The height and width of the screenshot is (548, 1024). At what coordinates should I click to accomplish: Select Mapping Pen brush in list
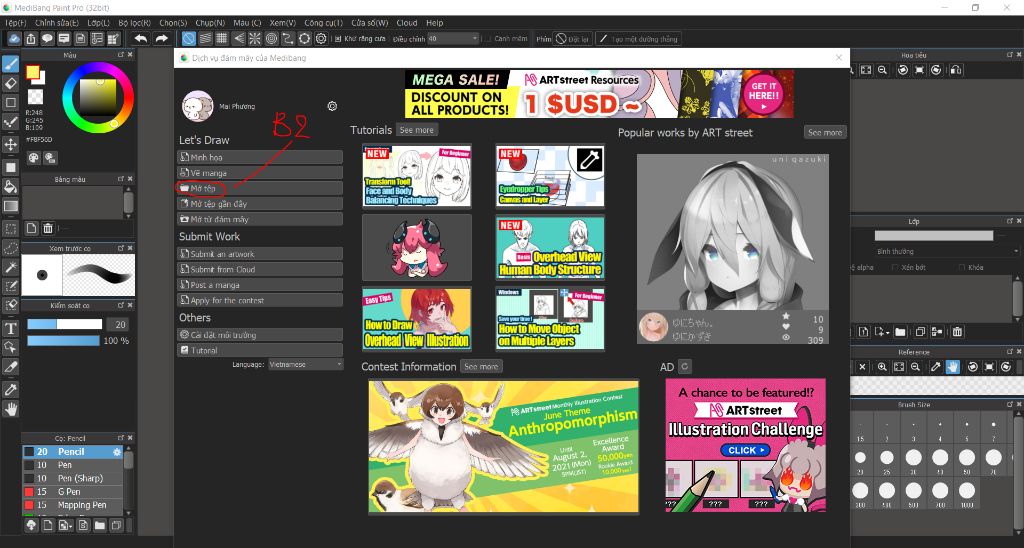point(72,505)
